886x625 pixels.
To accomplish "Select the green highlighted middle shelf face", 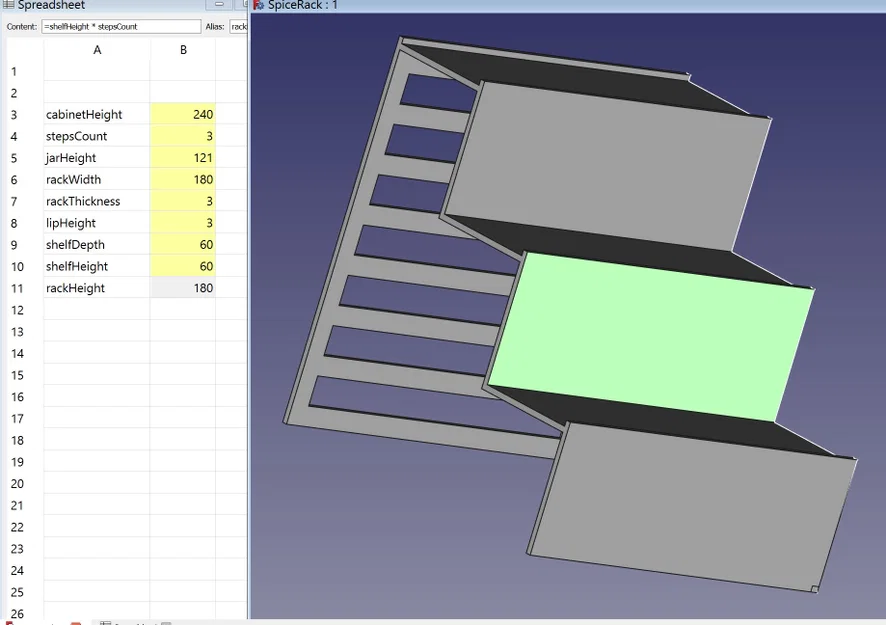I will [651, 337].
